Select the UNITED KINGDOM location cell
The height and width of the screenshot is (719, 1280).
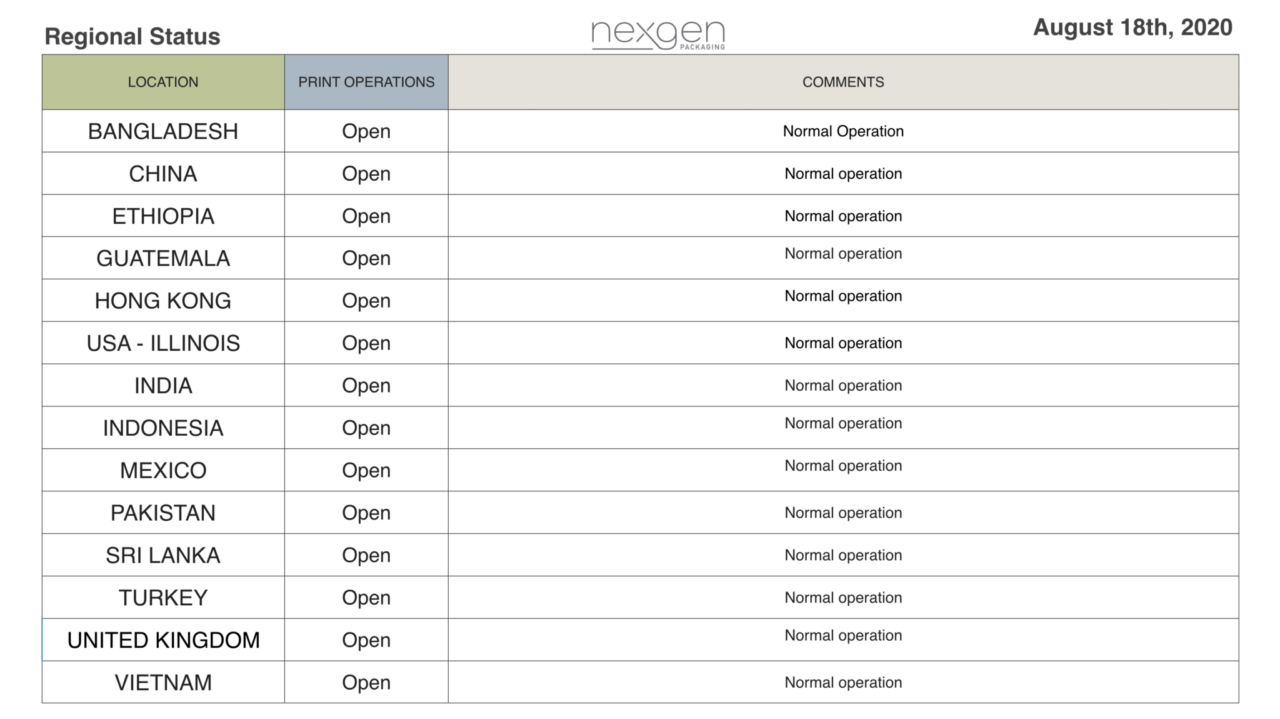(x=163, y=640)
